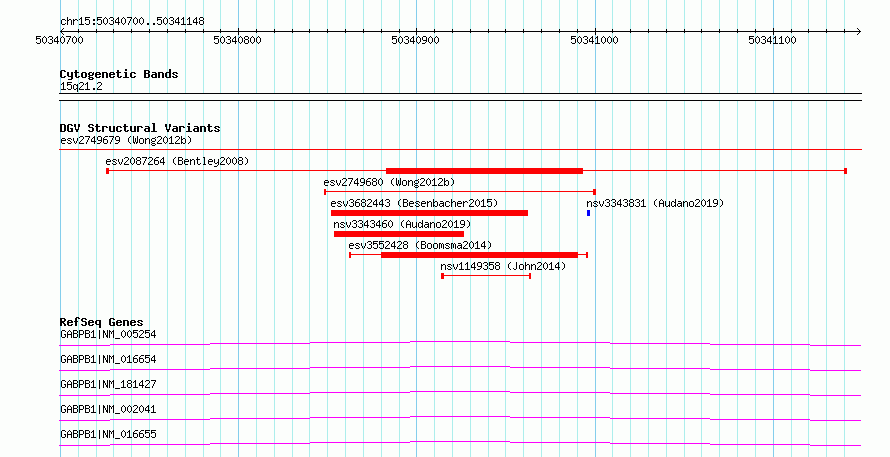Click the thick red bar of esv3552428
Image resolution: width=890 pixels, height=457 pixels.
pos(479,255)
